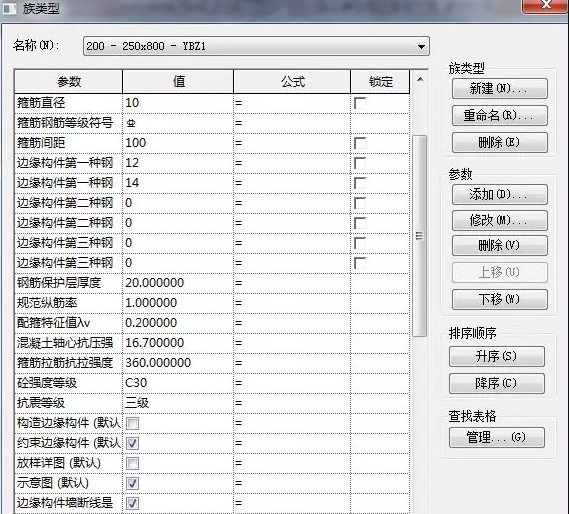The image size is (569, 514).
Task: Uncheck the 边缘构件墙断线是 checkbox
Action: click(x=132, y=503)
